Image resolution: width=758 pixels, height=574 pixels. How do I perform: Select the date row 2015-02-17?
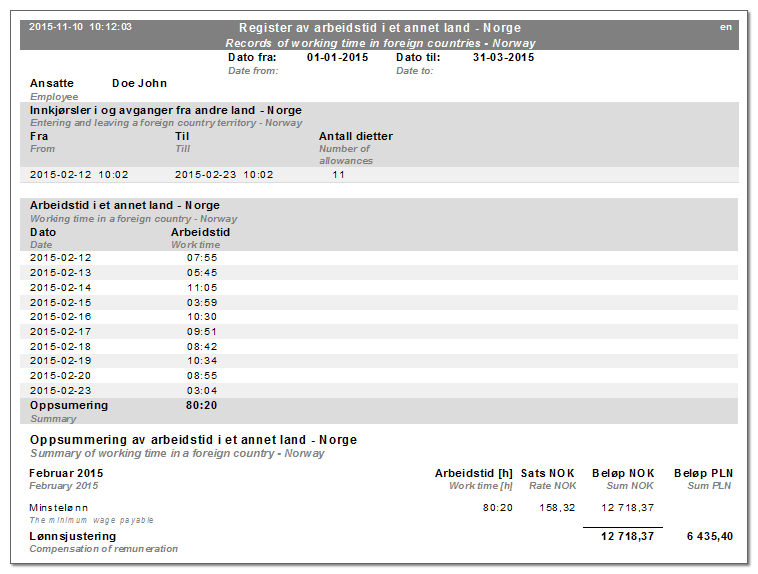(x=60, y=332)
